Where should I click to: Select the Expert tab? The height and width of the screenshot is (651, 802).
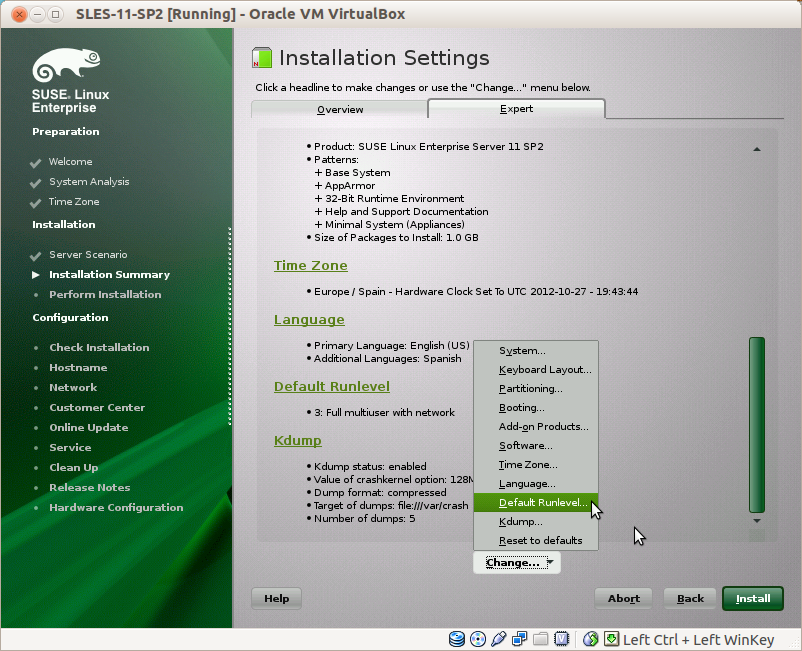pyautogui.click(x=517, y=108)
